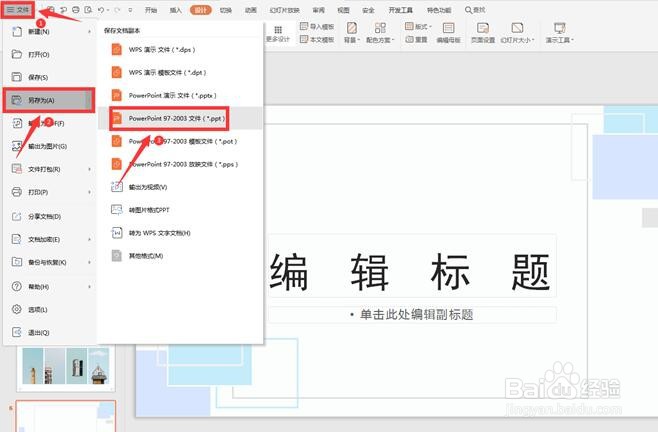This screenshot has height=432, width=658.
Task: Click the 本文模板 button
Action: click(x=317, y=39)
